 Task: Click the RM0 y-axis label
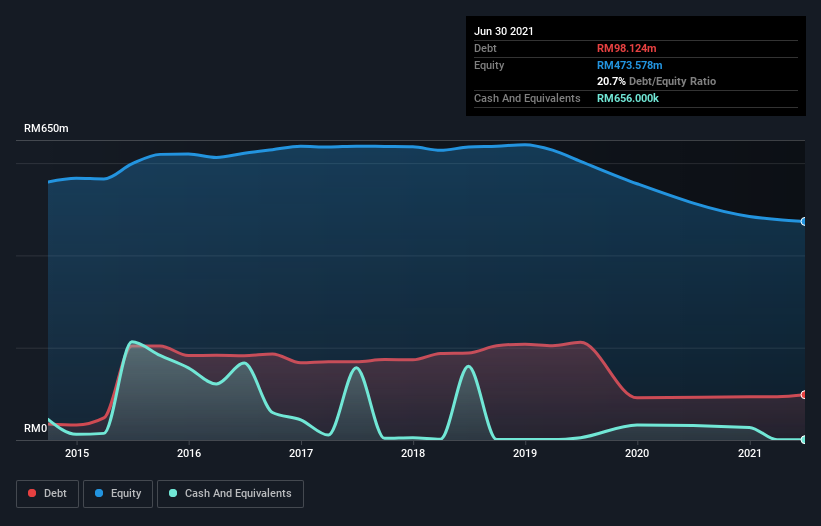tap(36, 428)
